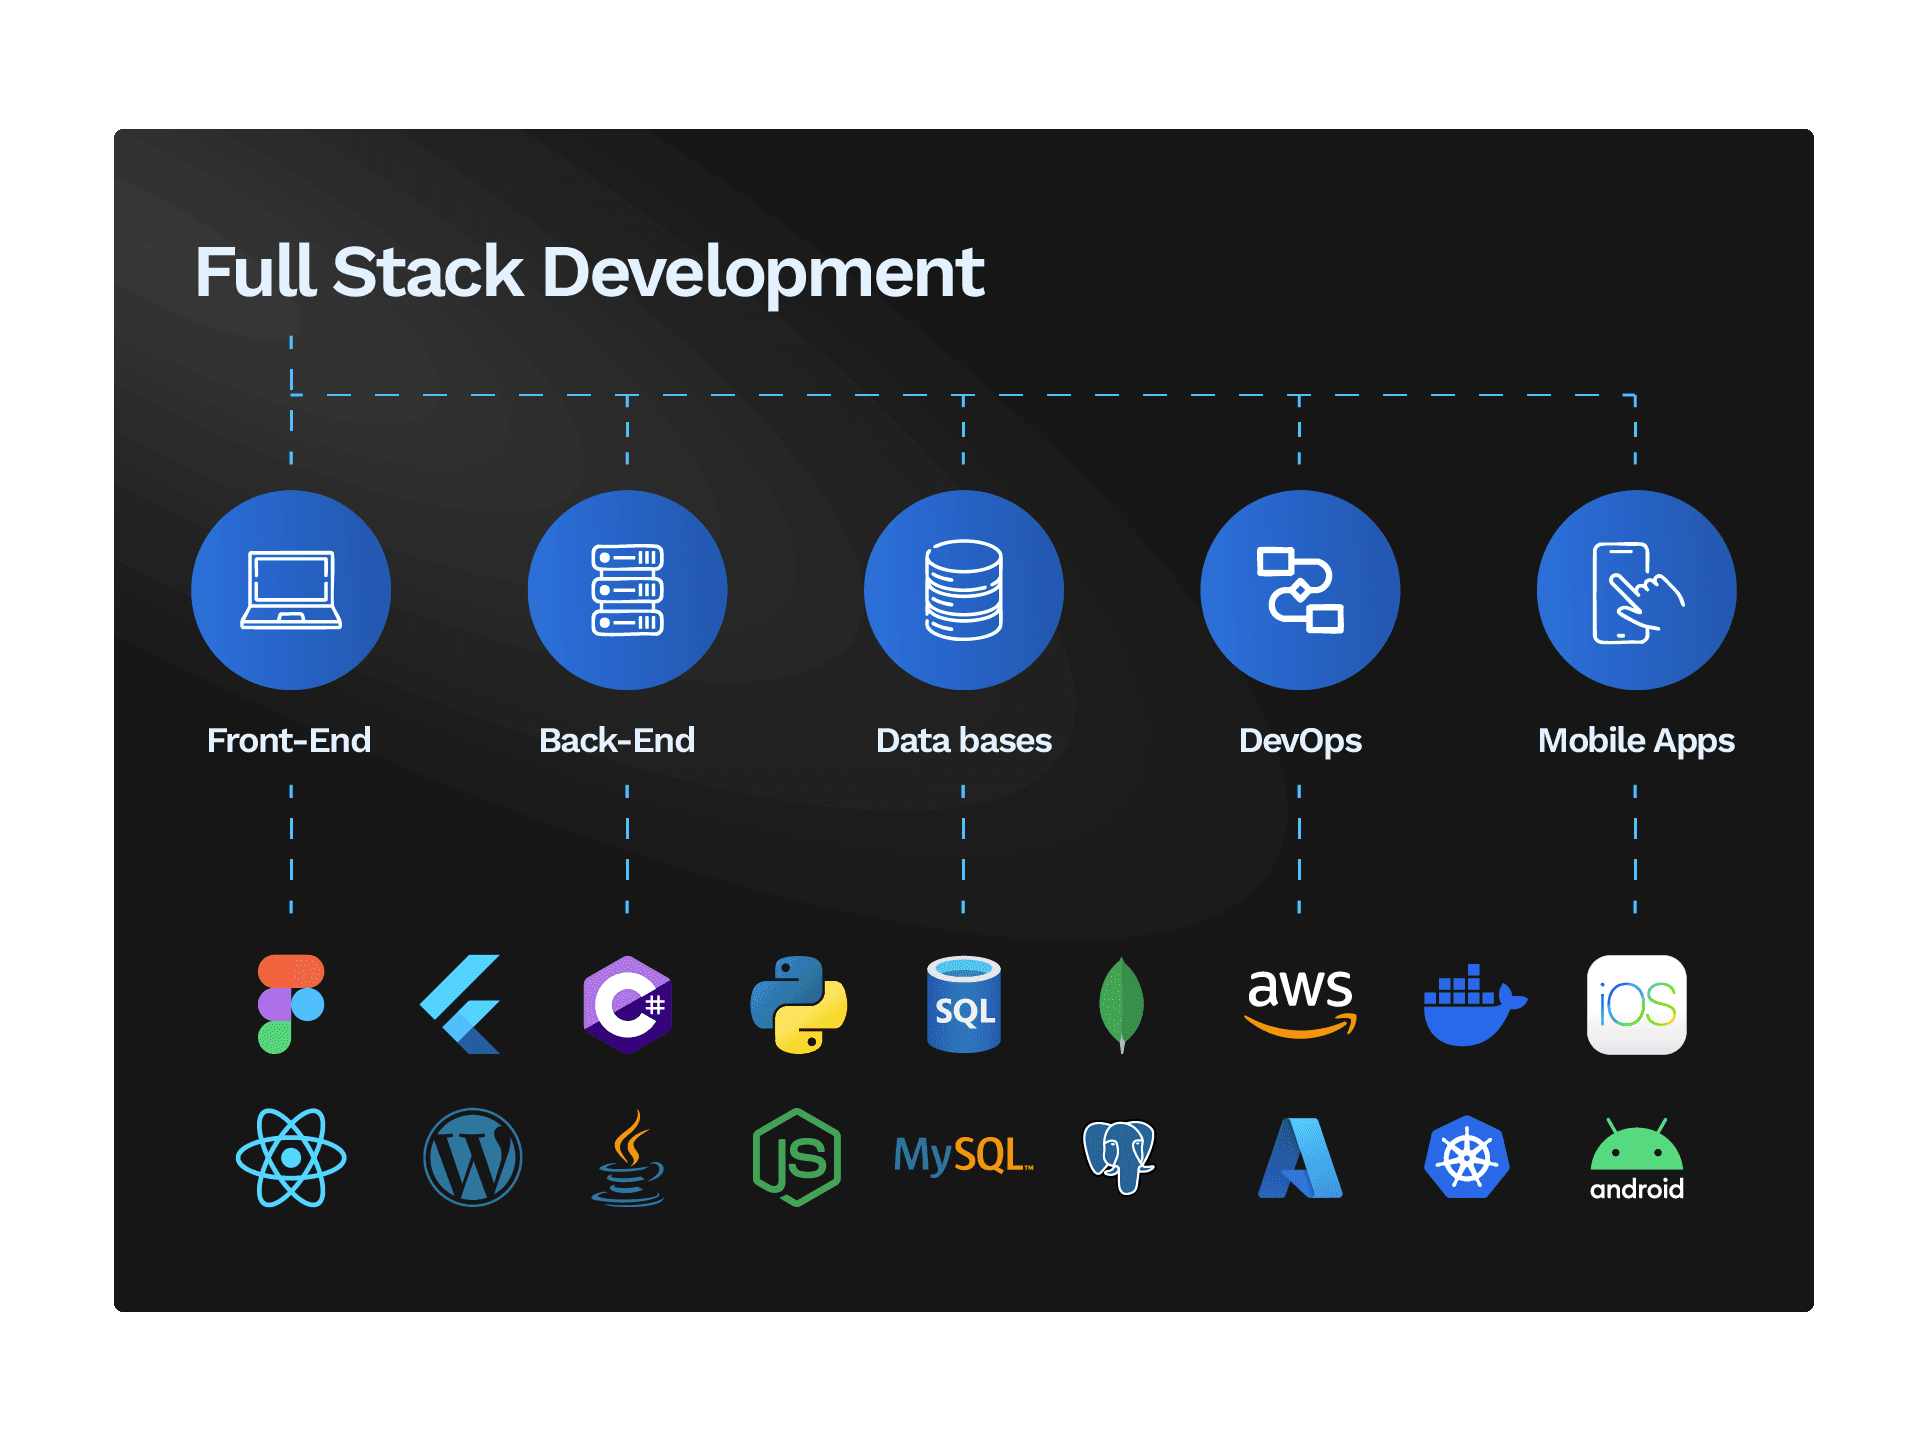Screen dimensions: 1921x1440
Task: Click the PostgreSQL elephant logo
Action: (x=1120, y=1158)
